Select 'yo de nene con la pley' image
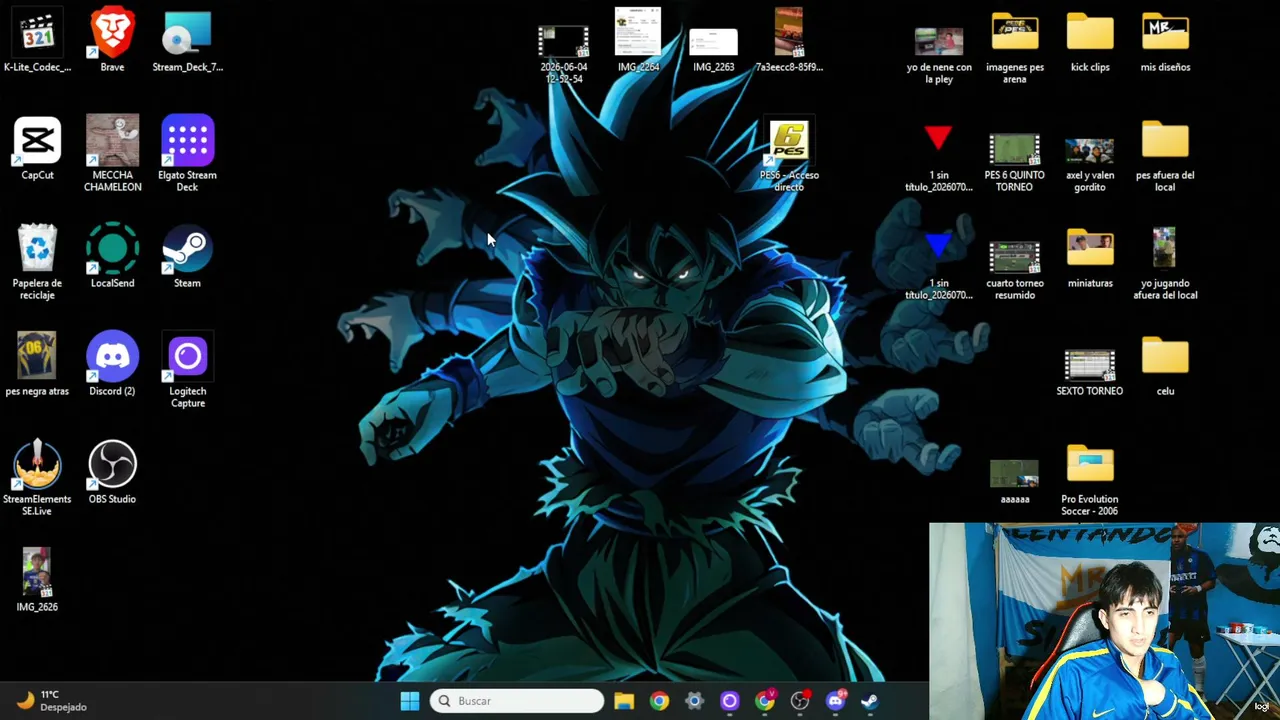This screenshot has height=720, width=1280. pyautogui.click(x=939, y=55)
